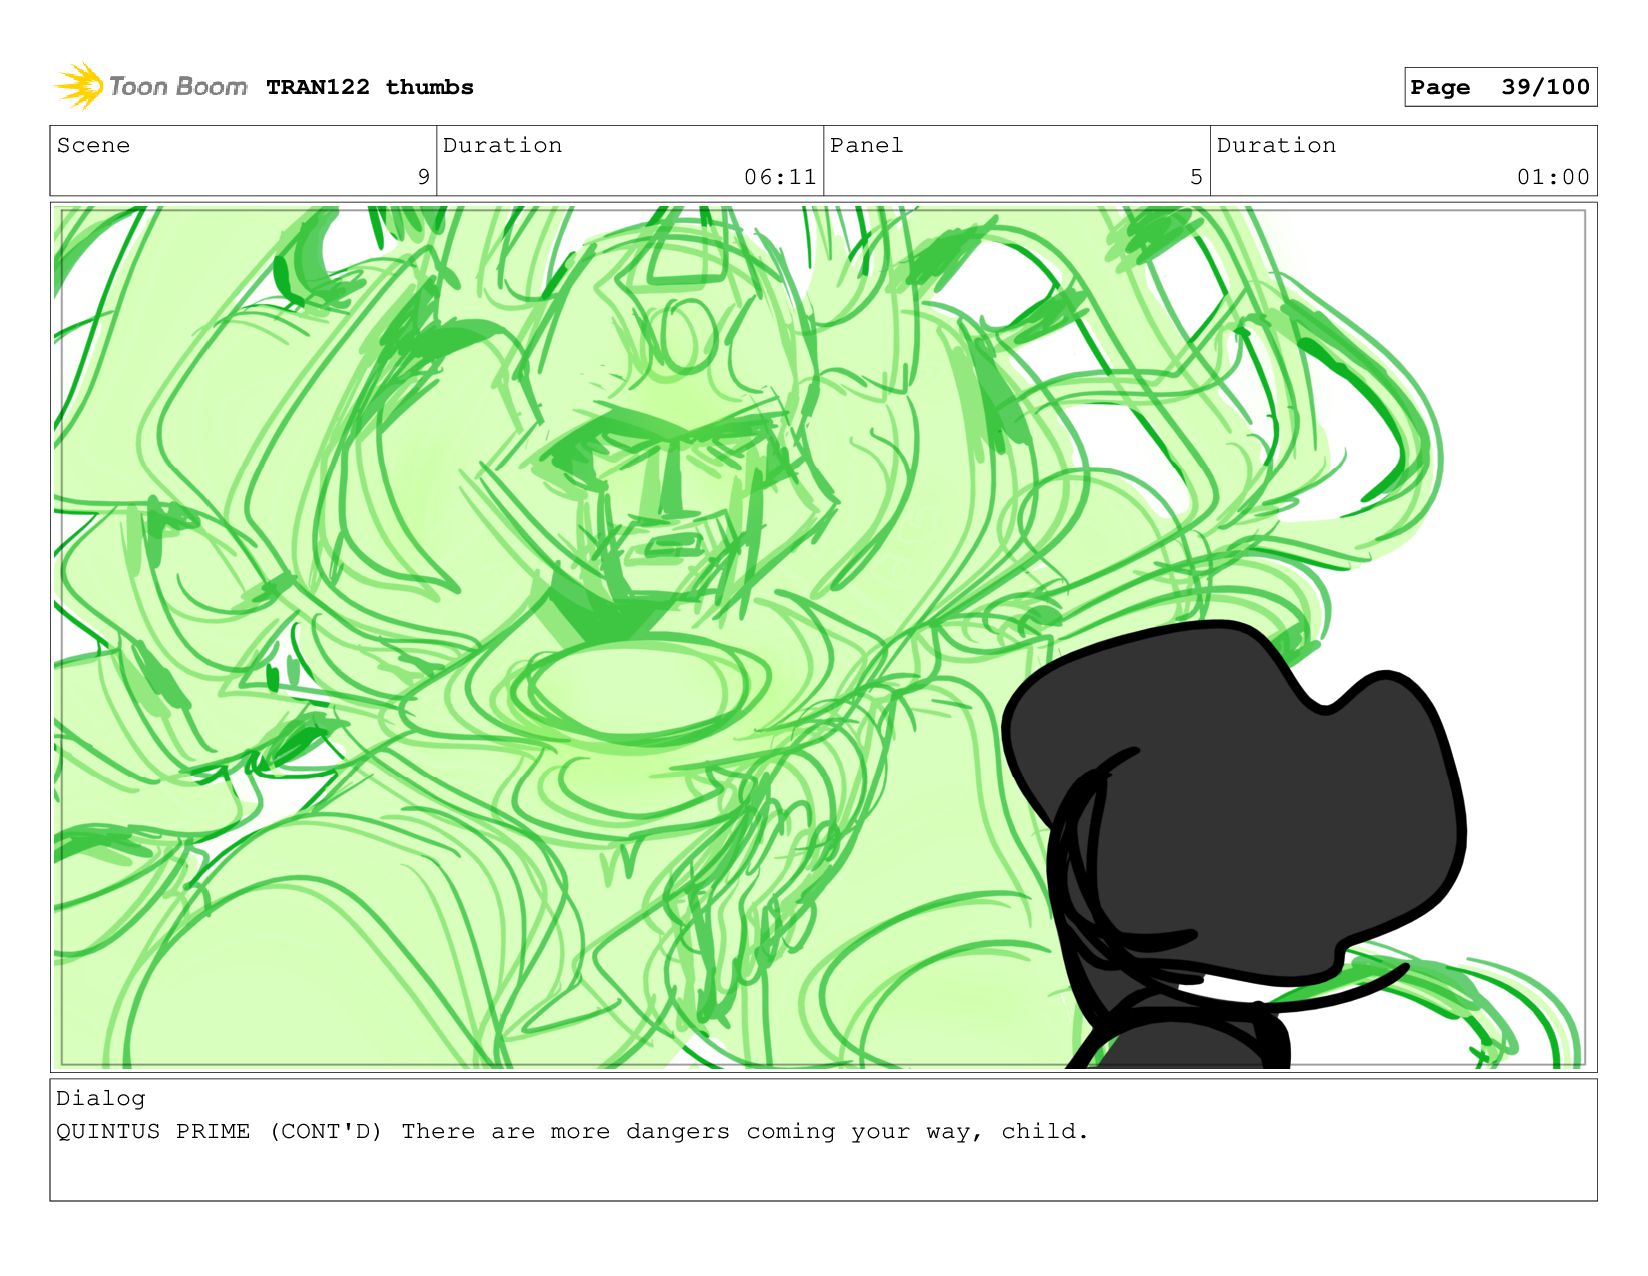Select the 'Dialog' label text
The image size is (1648, 1276).
coord(101,1098)
